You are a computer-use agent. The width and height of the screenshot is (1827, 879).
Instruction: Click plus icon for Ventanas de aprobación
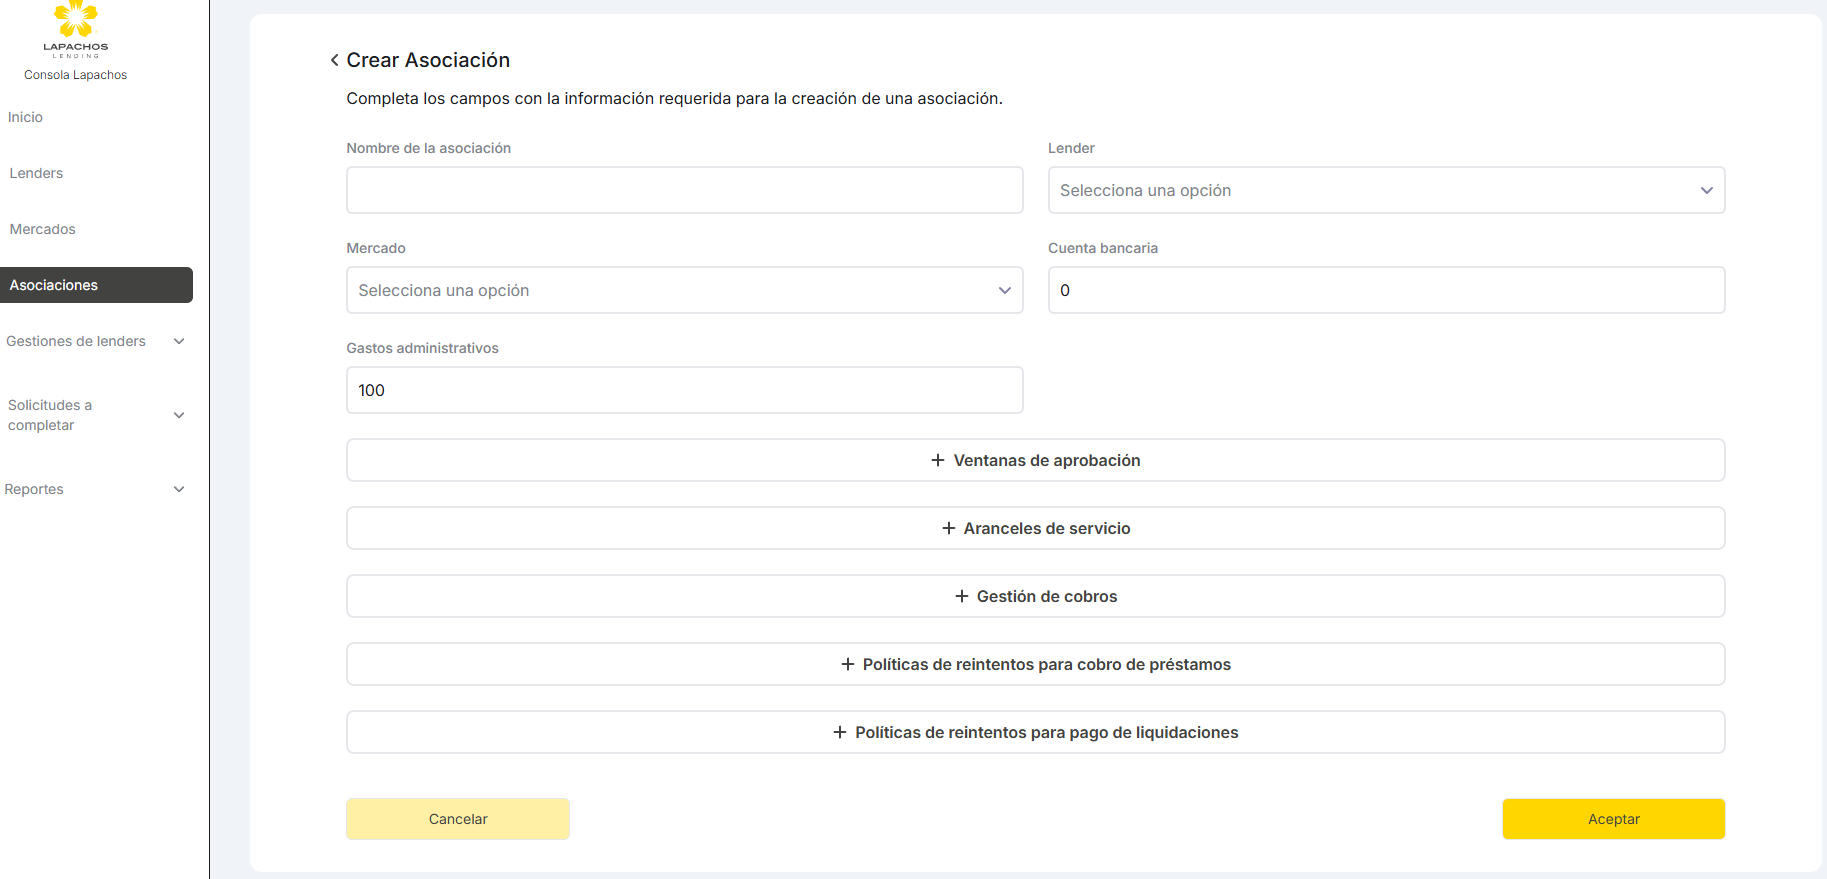tap(937, 460)
